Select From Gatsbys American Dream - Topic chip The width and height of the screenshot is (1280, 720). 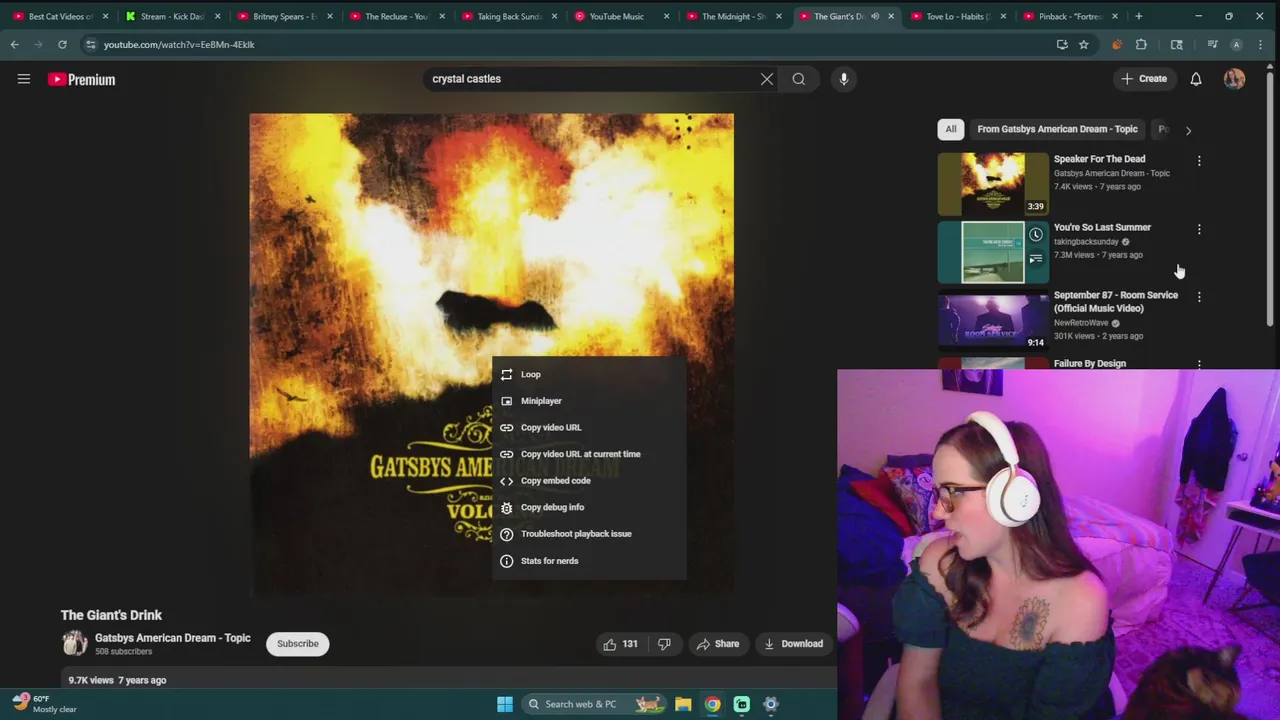point(1057,129)
